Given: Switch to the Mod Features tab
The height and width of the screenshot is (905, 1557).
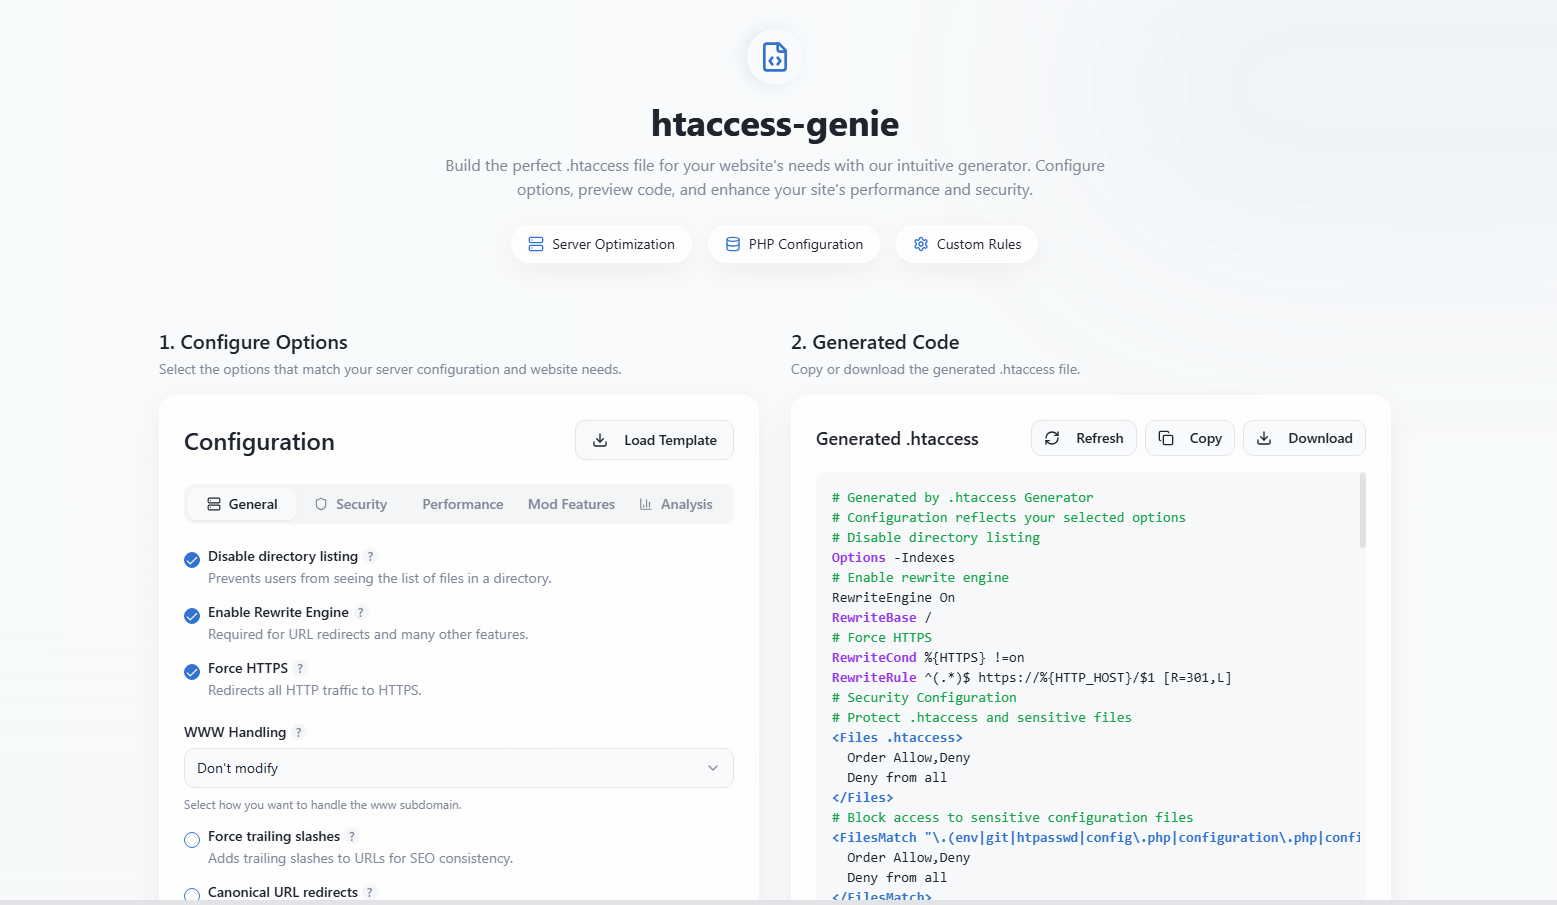Looking at the screenshot, I should (571, 503).
